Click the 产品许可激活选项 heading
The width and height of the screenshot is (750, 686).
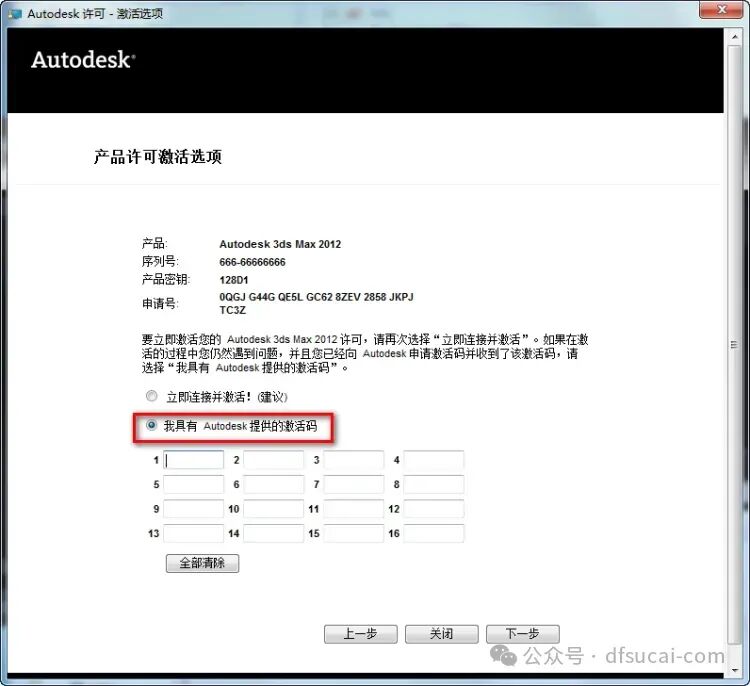point(157,156)
